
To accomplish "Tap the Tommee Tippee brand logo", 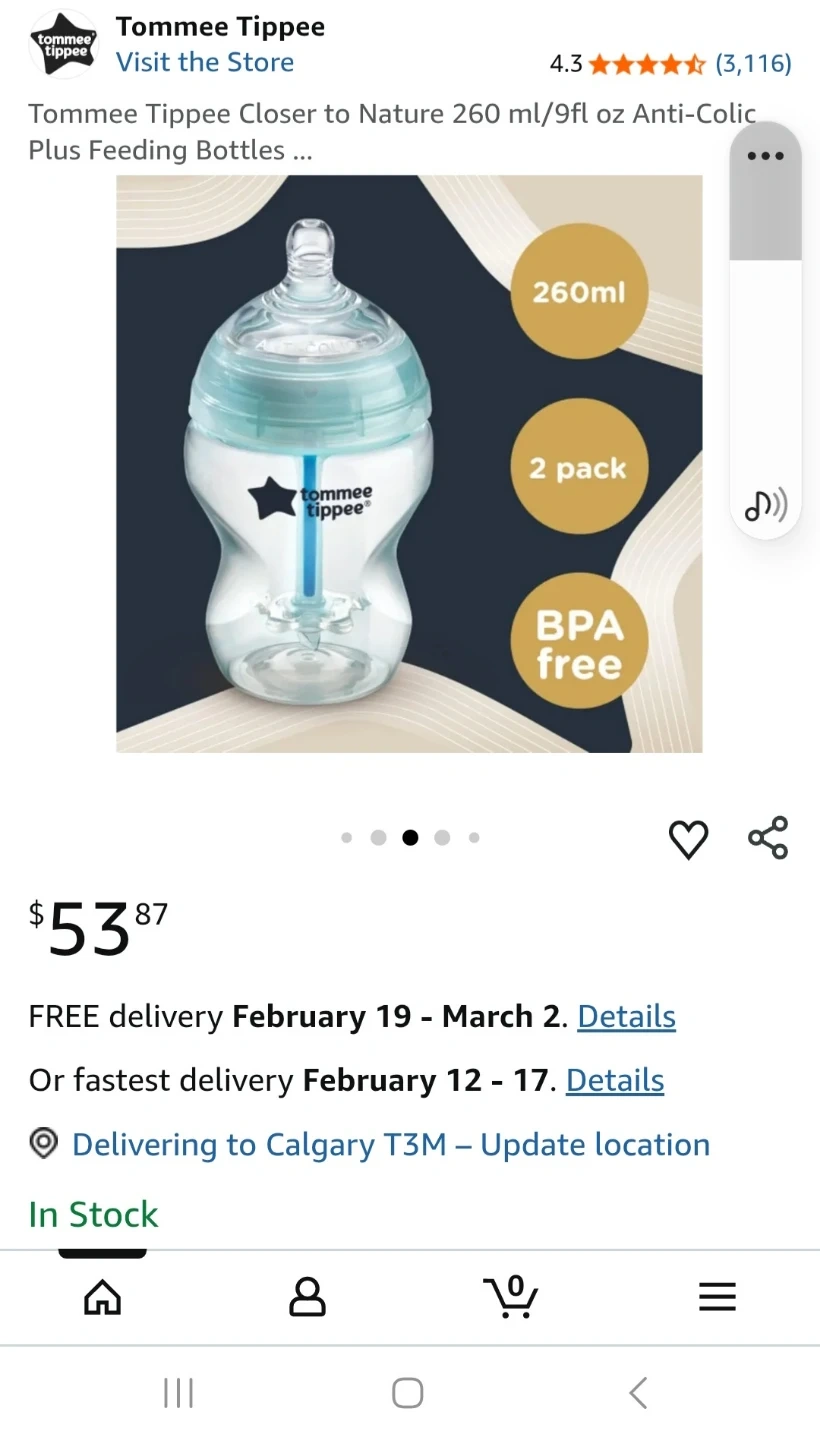I will click(64, 44).
